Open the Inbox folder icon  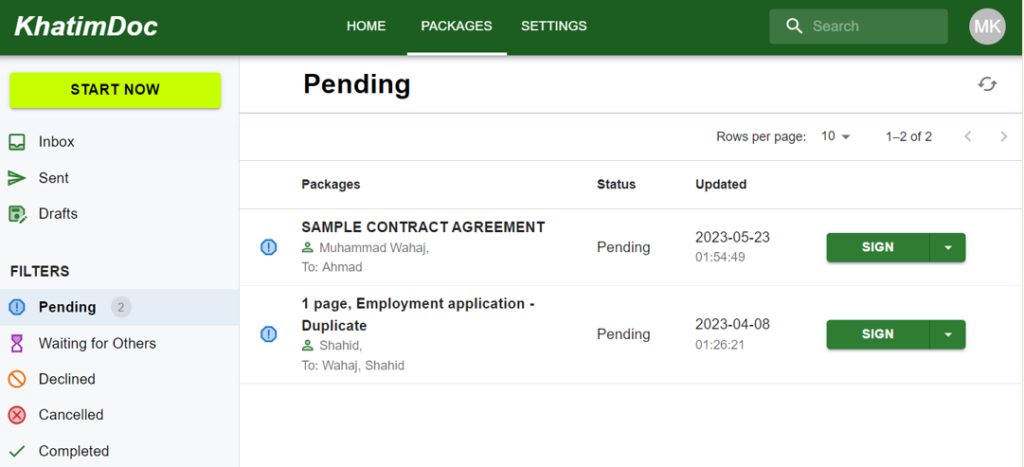click(x=17, y=142)
